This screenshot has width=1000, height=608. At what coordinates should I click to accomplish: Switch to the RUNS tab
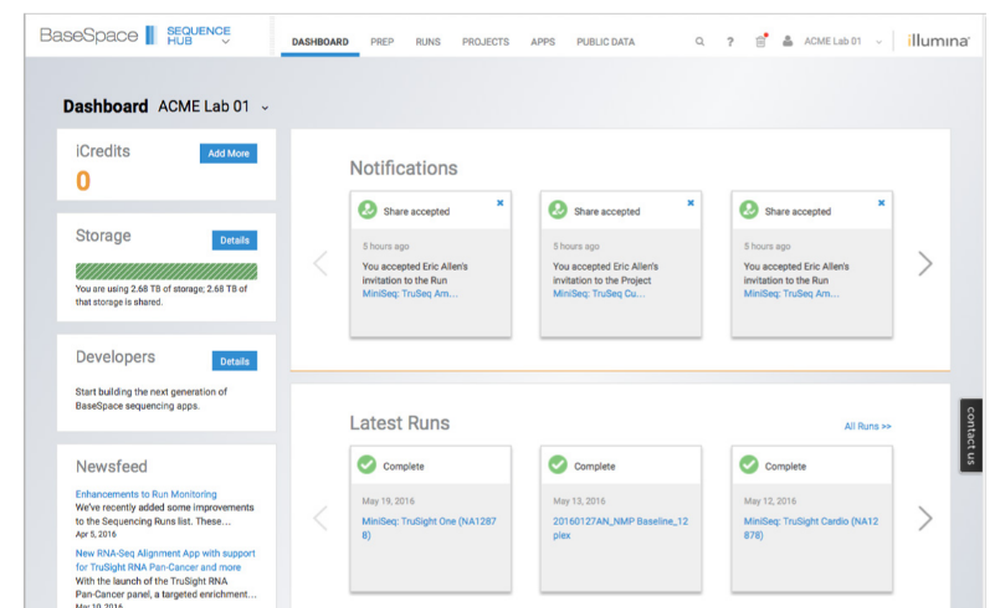(428, 42)
